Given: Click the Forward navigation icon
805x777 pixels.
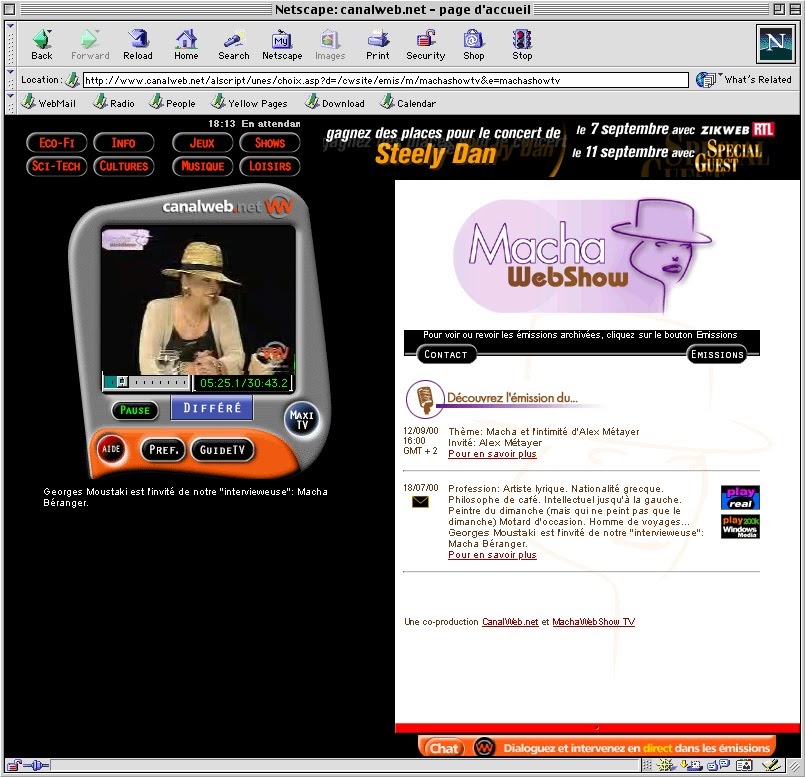Looking at the screenshot, I should [90, 44].
